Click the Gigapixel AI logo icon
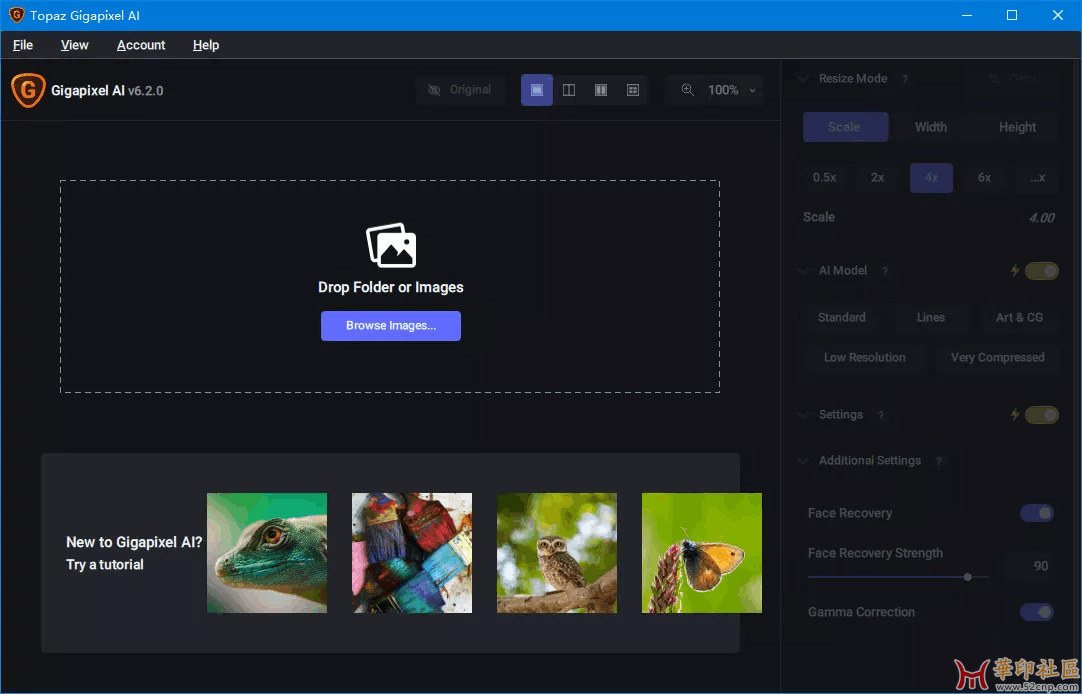This screenshot has width=1082, height=694. [27, 90]
